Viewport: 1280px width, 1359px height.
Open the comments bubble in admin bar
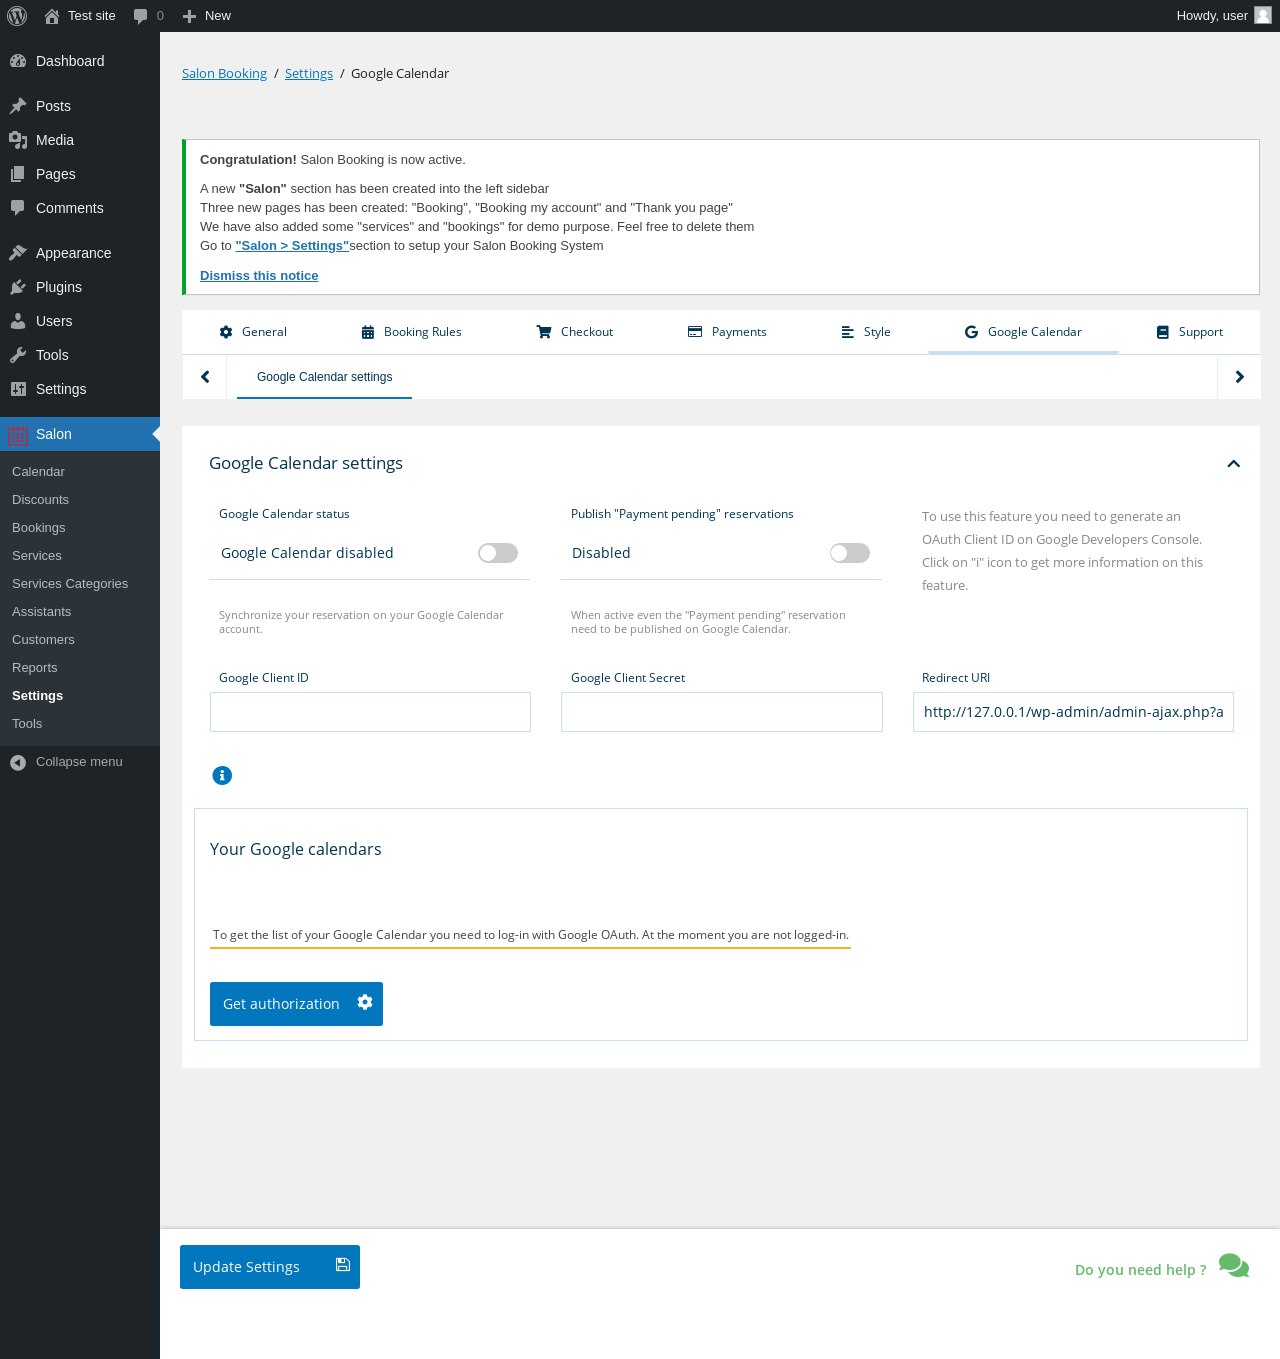coord(141,16)
